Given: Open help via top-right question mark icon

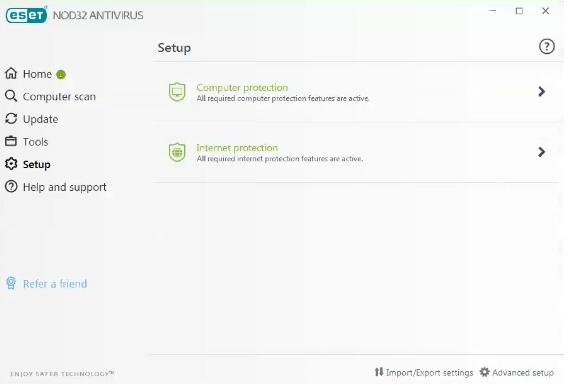Looking at the screenshot, I should pos(547,47).
